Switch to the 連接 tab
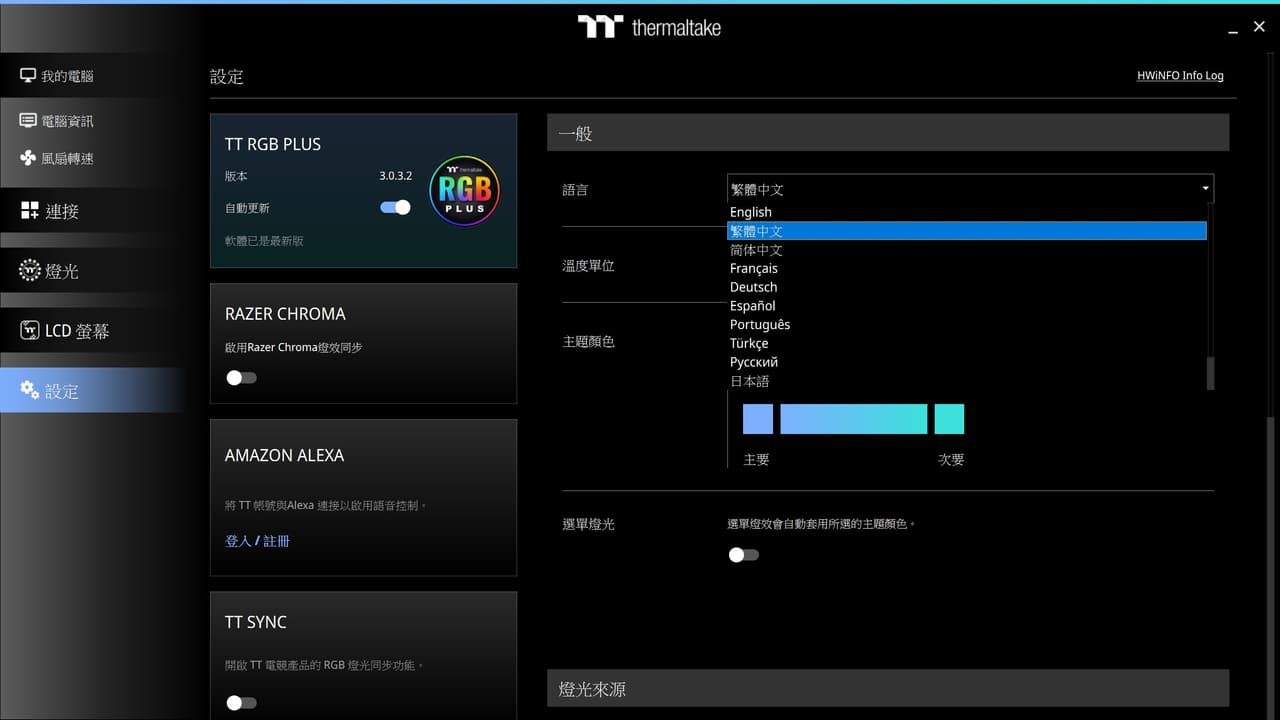 coord(92,211)
